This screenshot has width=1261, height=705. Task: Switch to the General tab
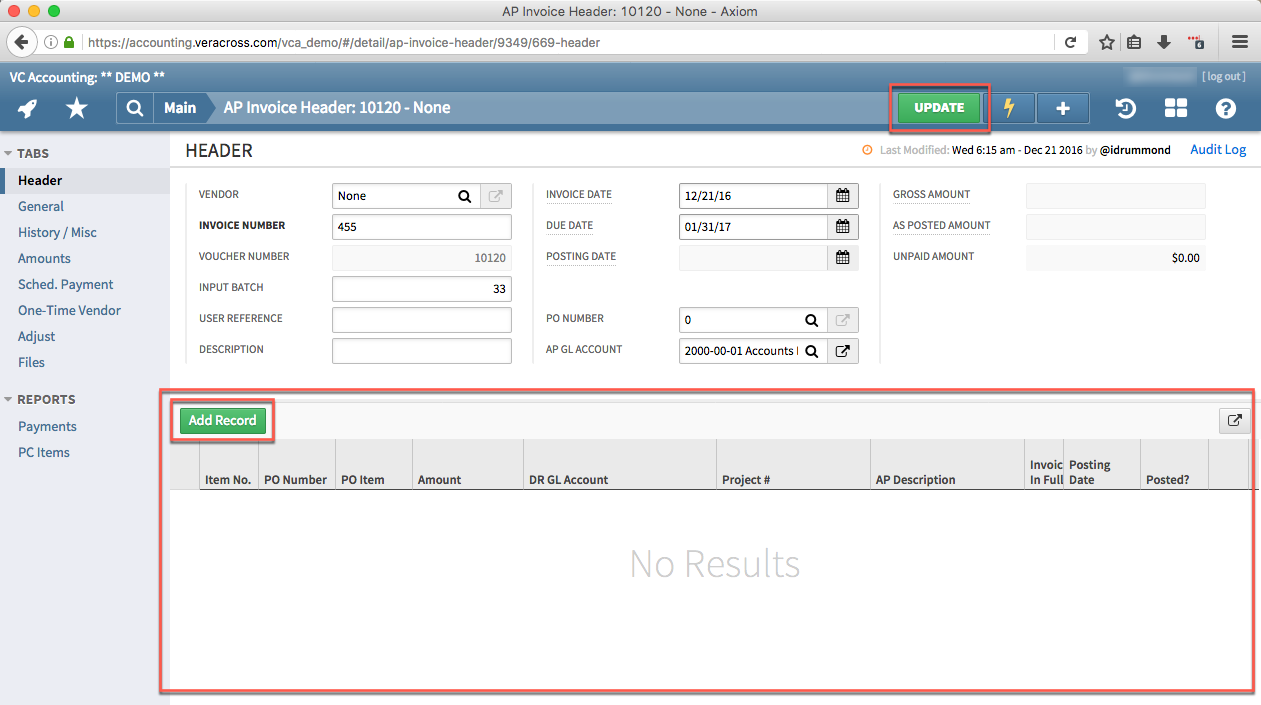tap(41, 206)
